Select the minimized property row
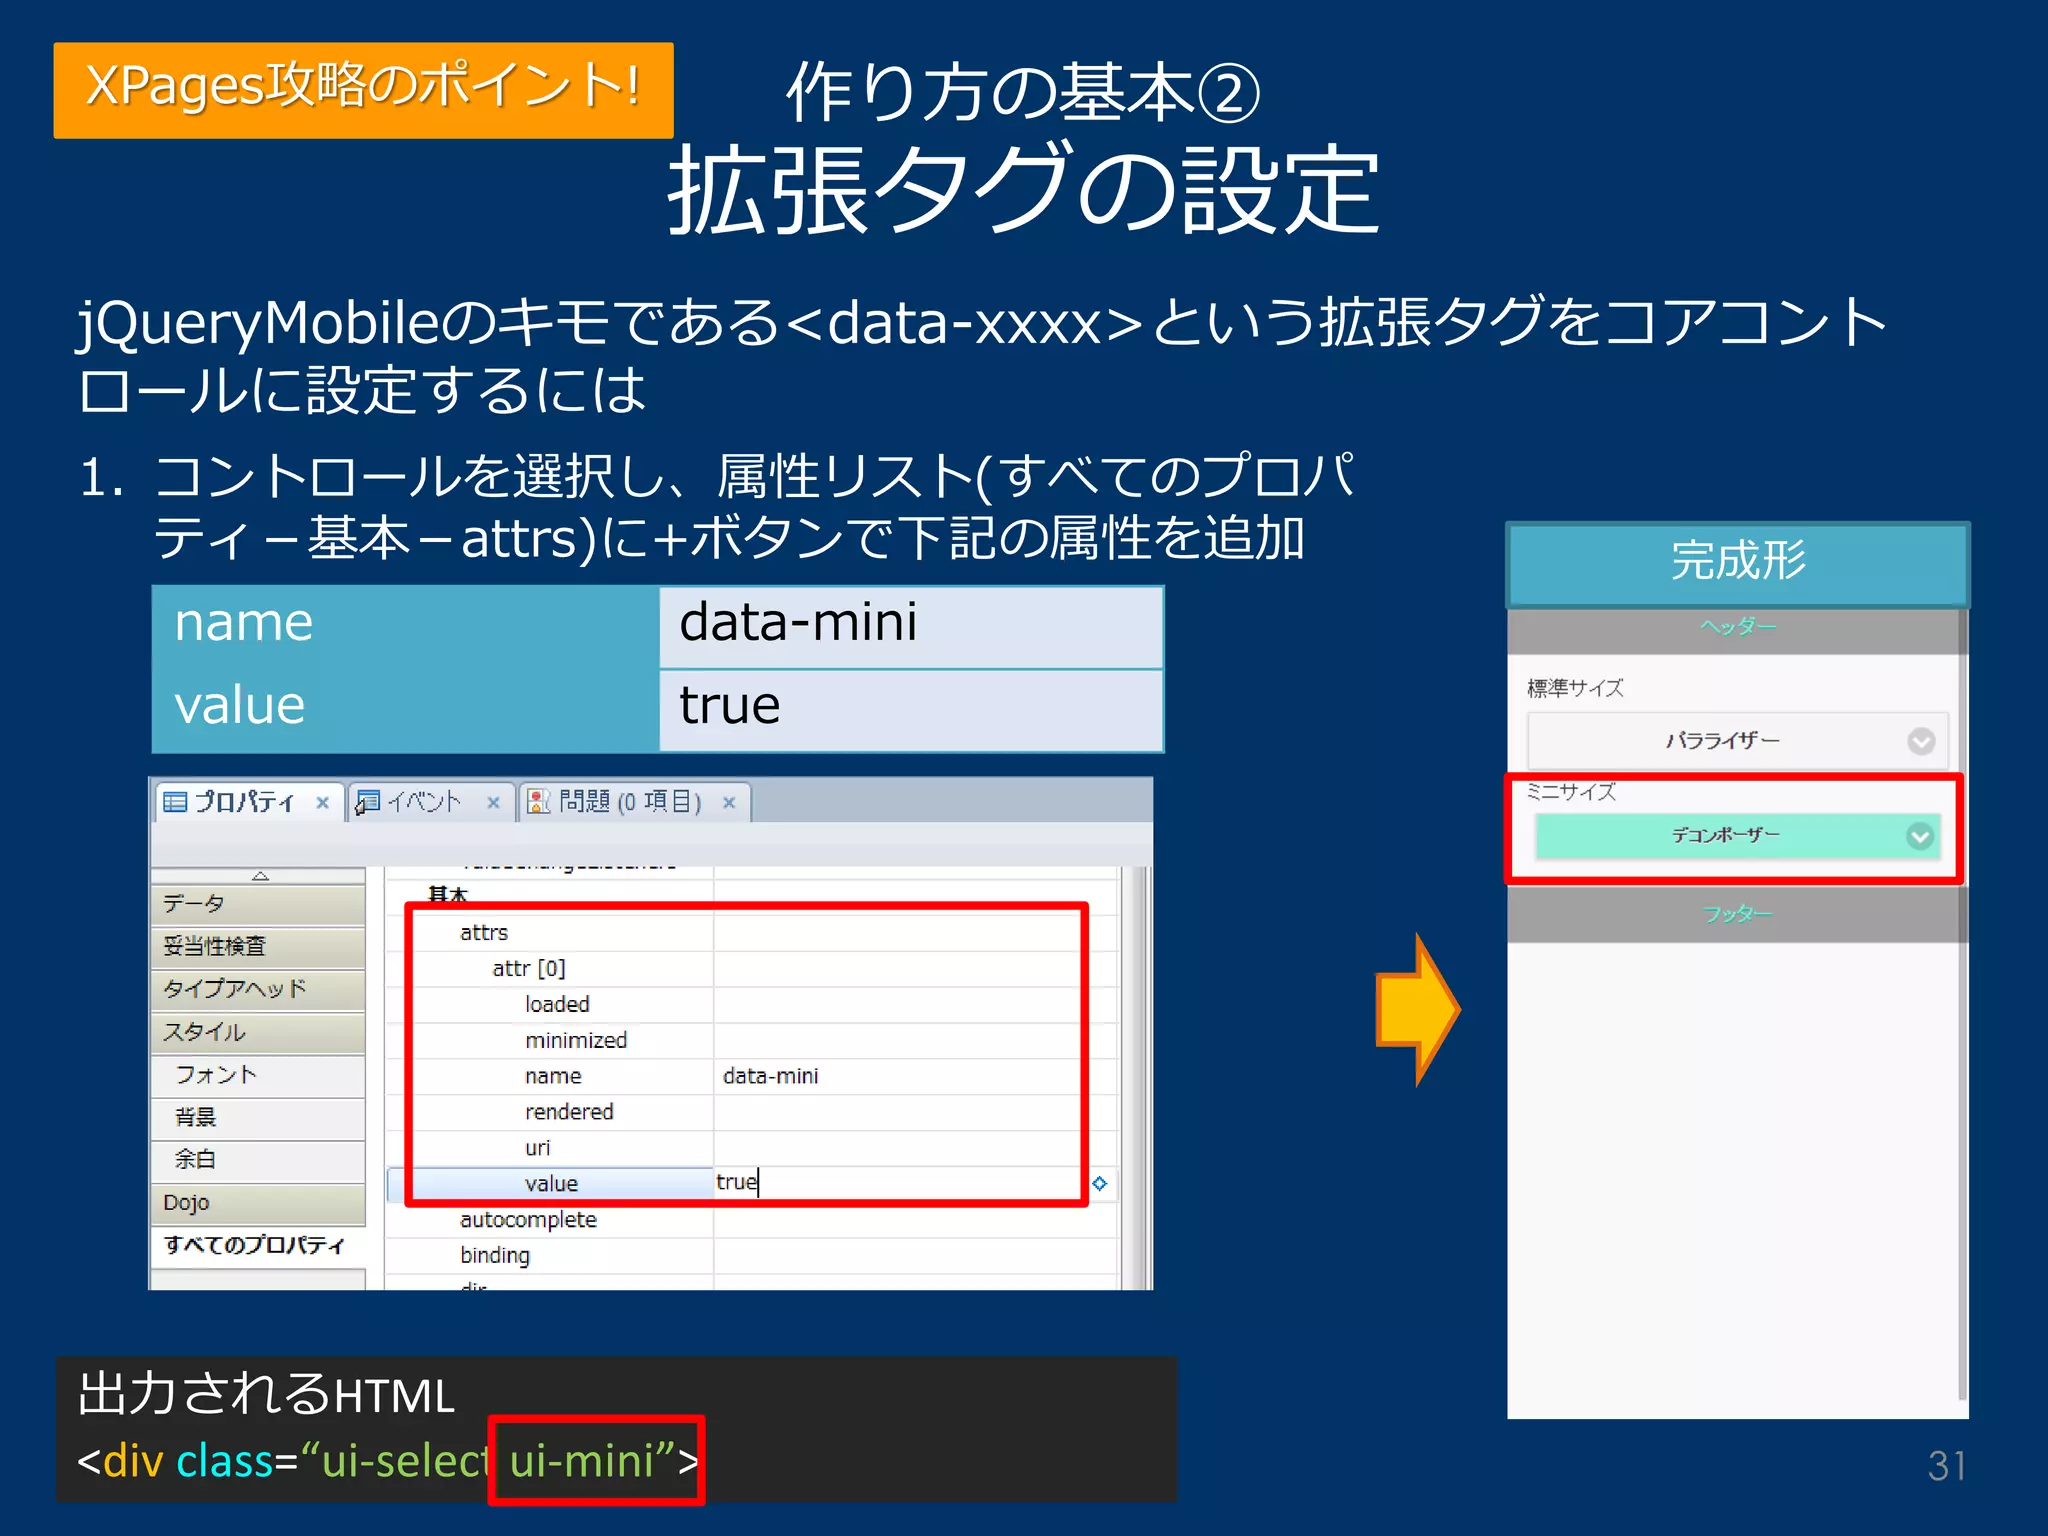Image resolution: width=2048 pixels, height=1536 pixels. point(751,1041)
